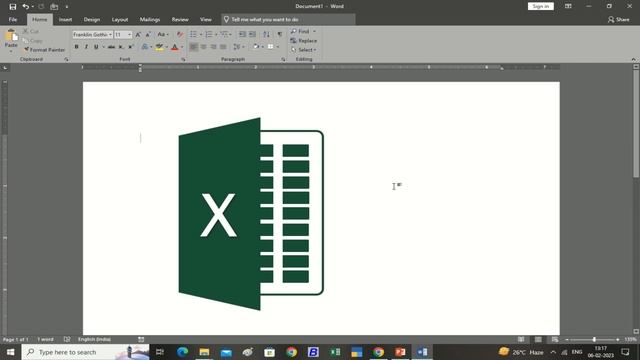This screenshot has width=640, height=360.
Task: Collapse the ribbon with the arrow
Action: click(x=633, y=60)
